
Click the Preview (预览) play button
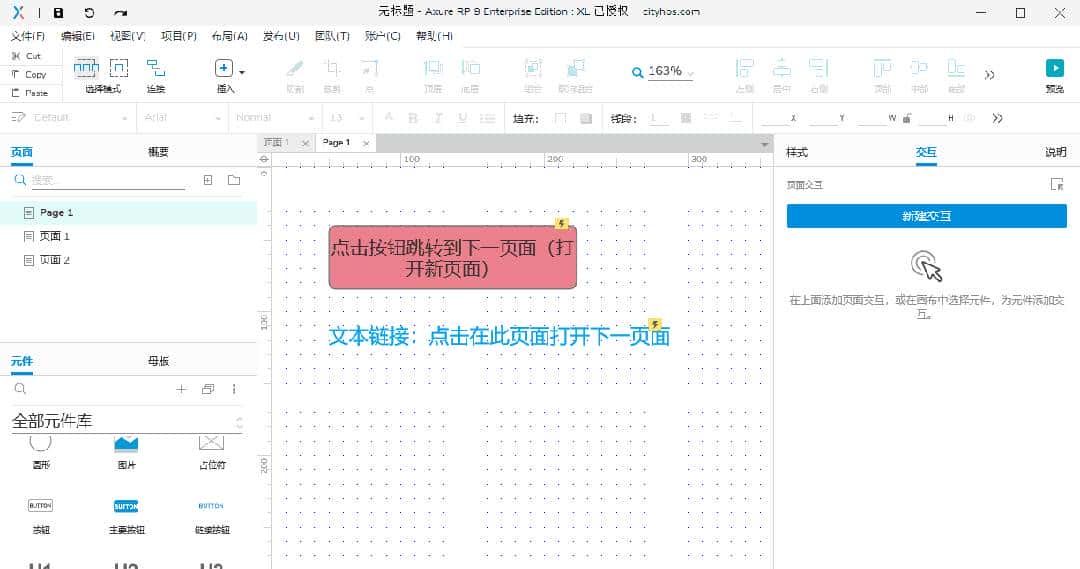1055,68
